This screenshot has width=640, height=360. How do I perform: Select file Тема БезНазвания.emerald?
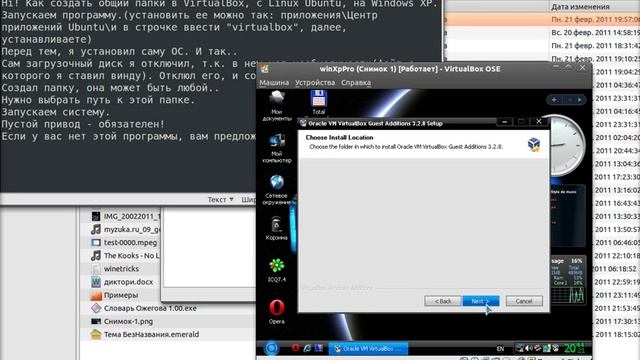click(x=151, y=334)
